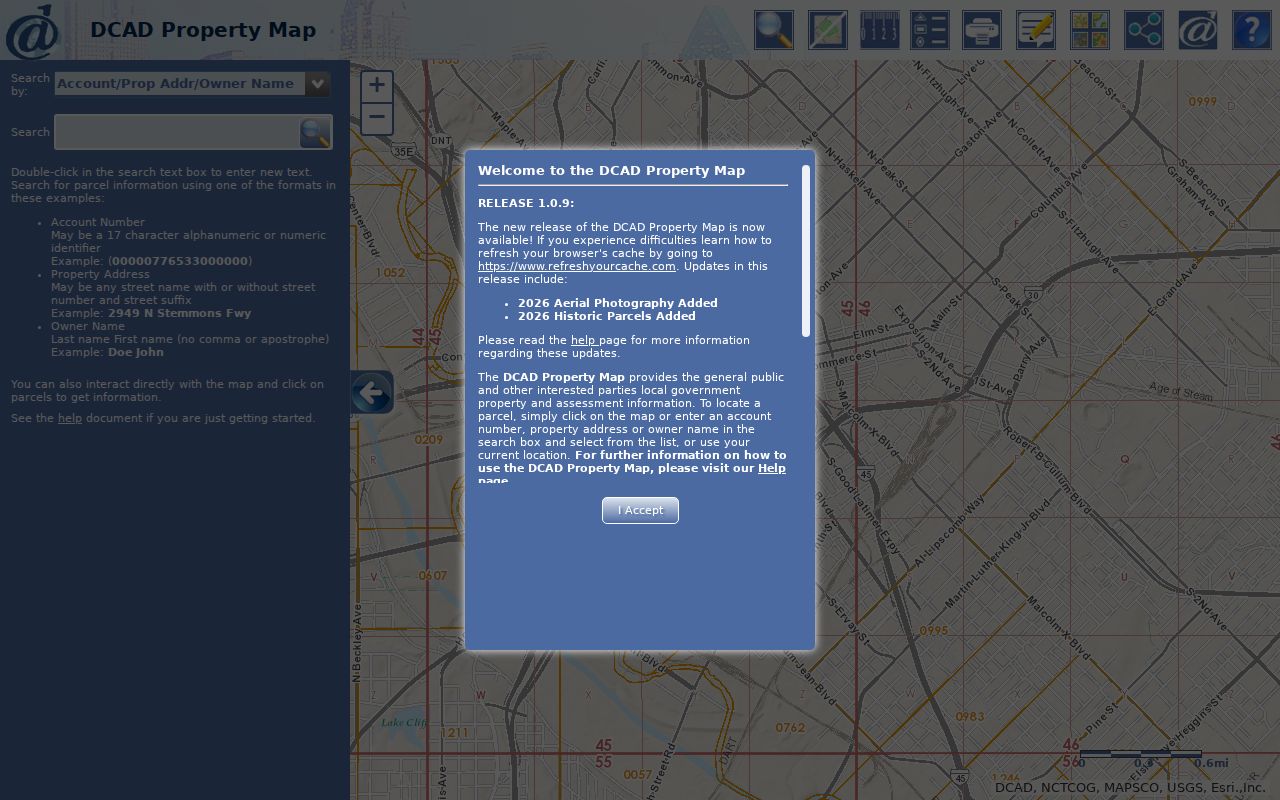This screenshot has height=800, width=1280.
Task: Select the Account/Prop Addr/Owner Name combo box
Action: pyautogui.click(x=192, y=84)
